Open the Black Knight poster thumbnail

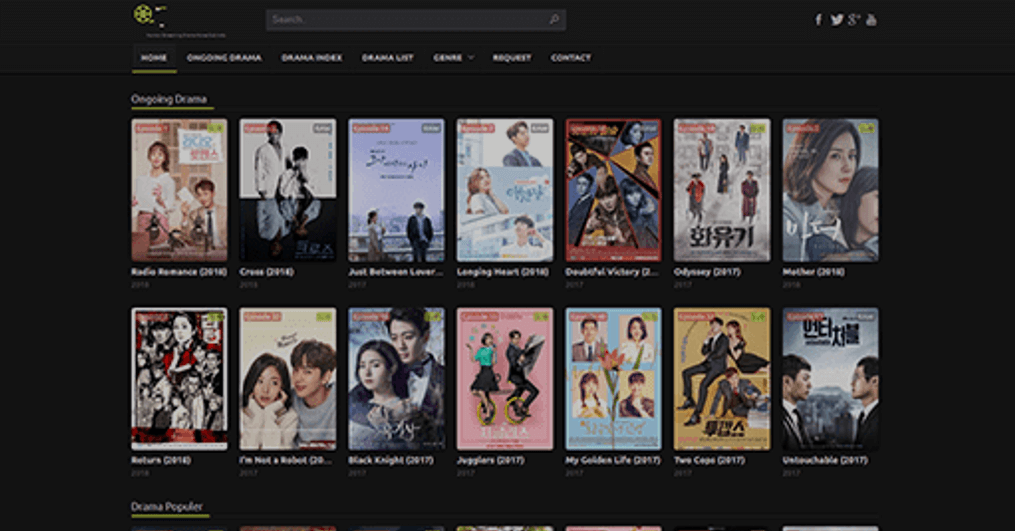coord(396,379)
